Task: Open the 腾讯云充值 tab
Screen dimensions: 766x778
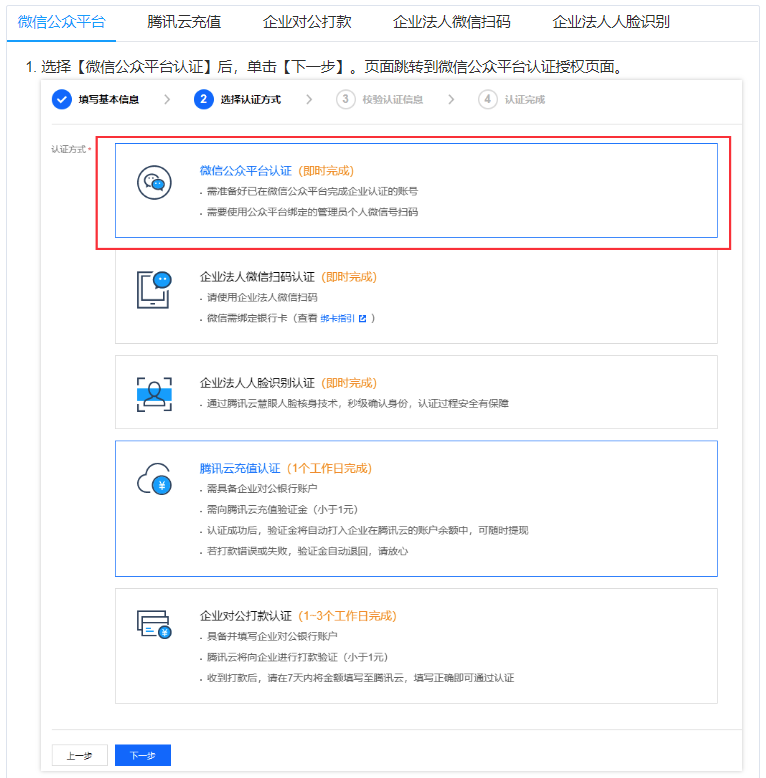Action: point(184,22)
